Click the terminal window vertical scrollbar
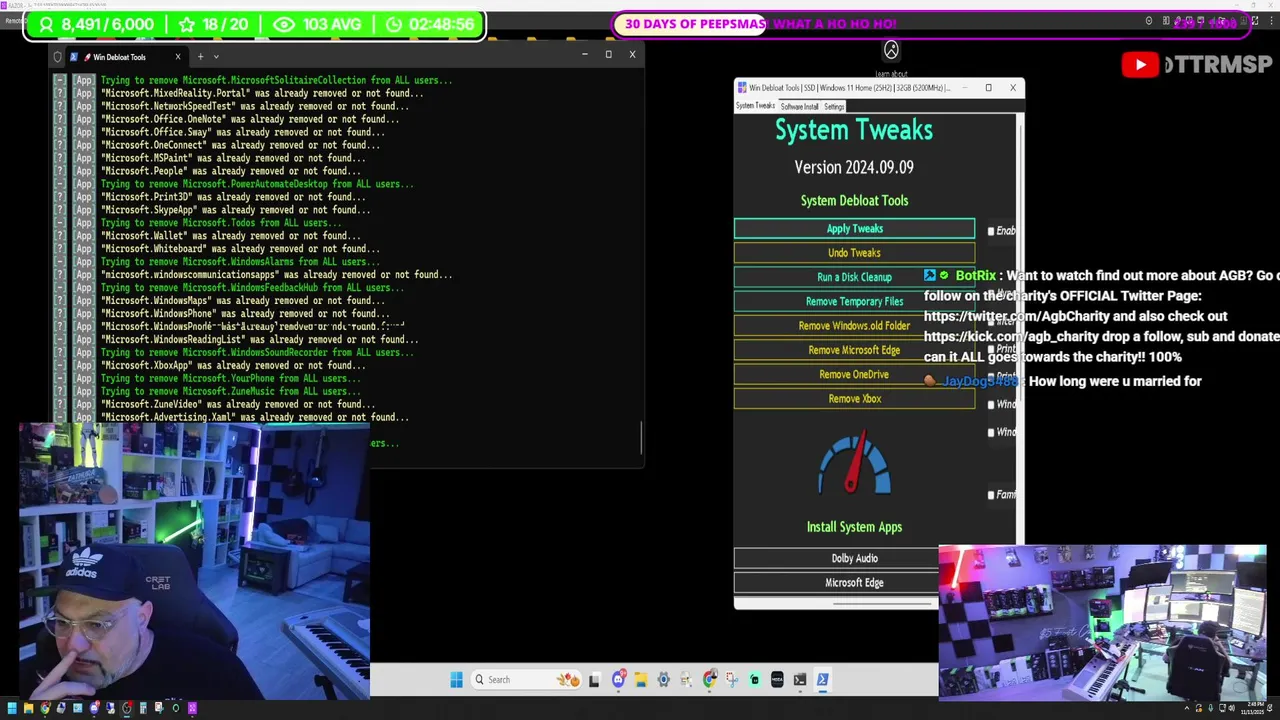 click(641, 438)
